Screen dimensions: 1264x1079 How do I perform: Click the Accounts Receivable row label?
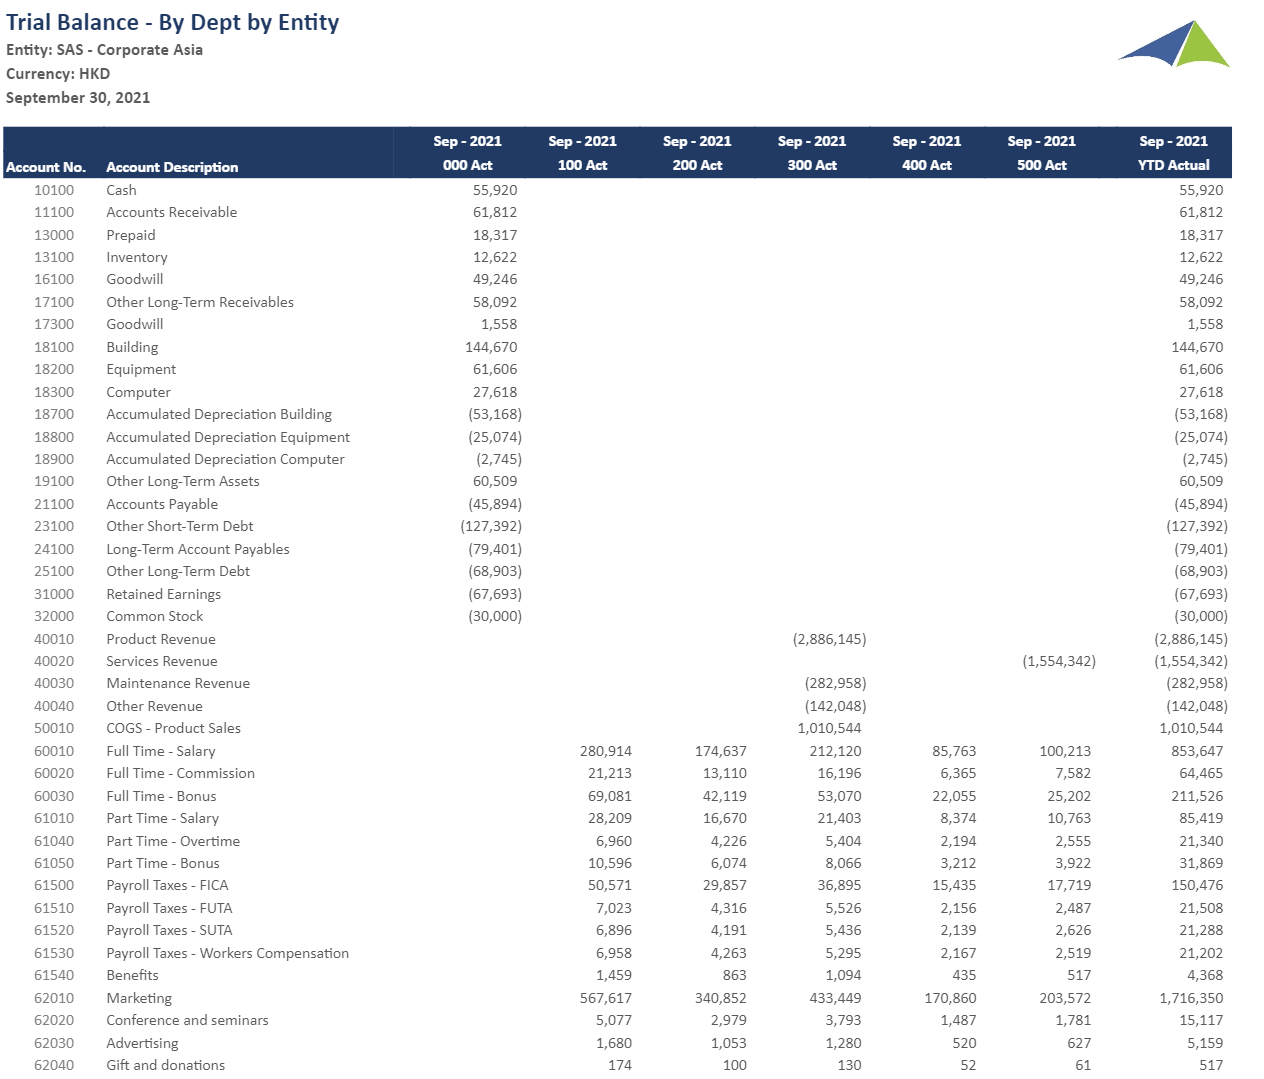pyautogui.click(x=172, y=212)
